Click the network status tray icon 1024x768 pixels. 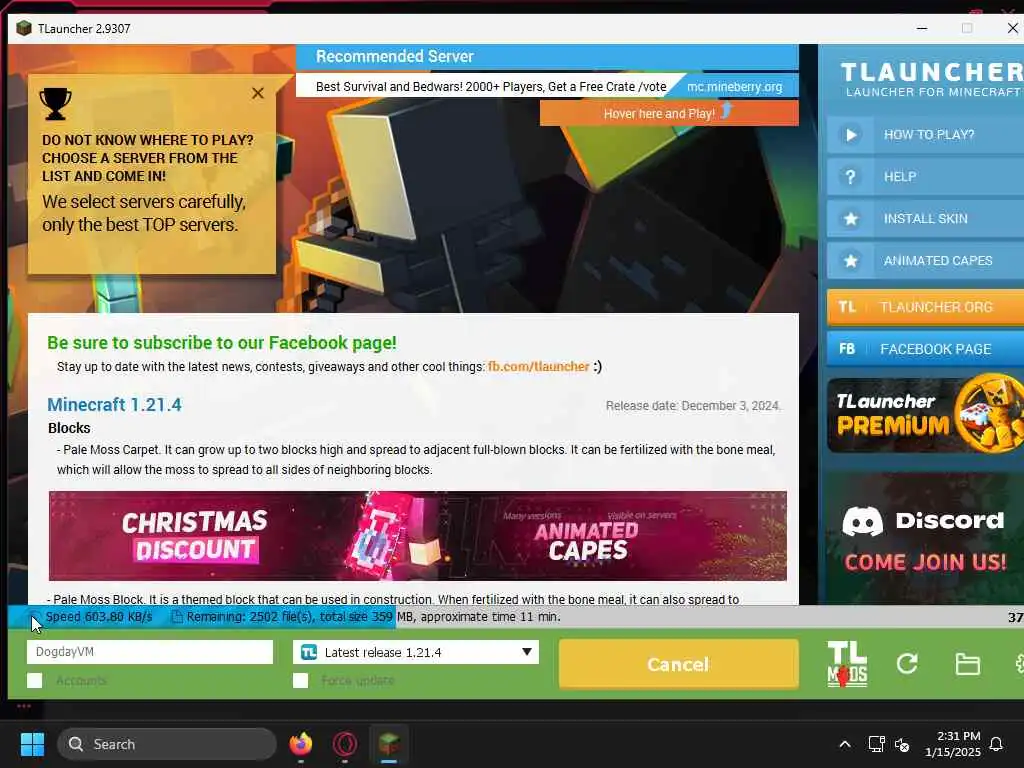(x=876, y=744)
